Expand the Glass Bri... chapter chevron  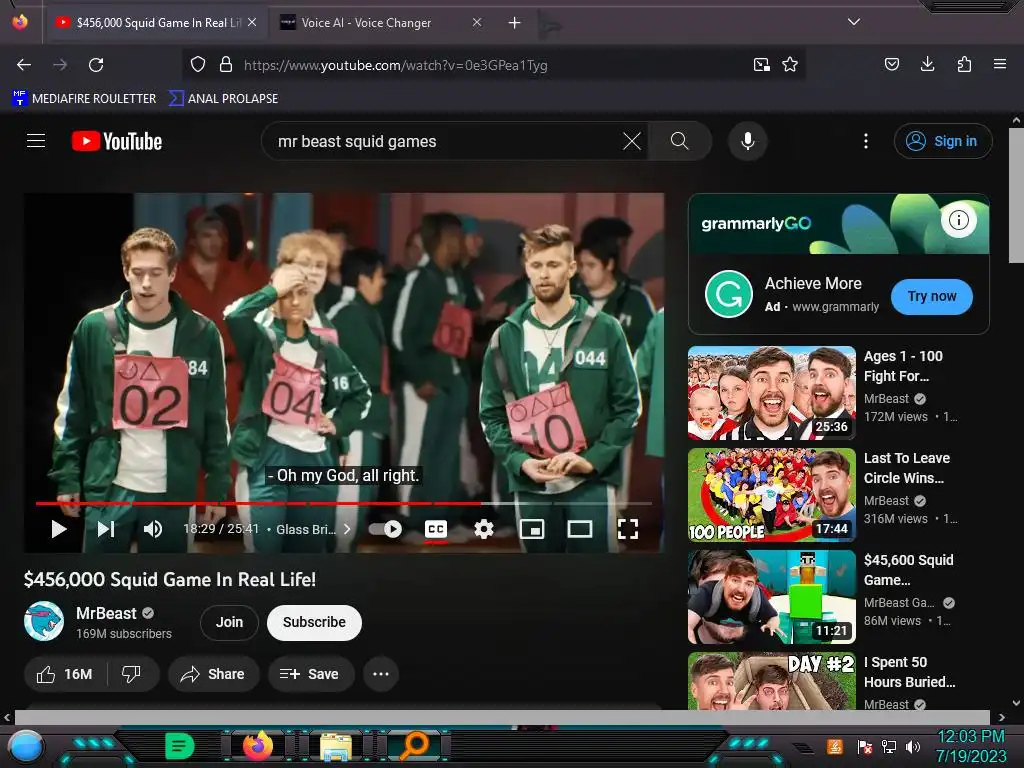347,529
